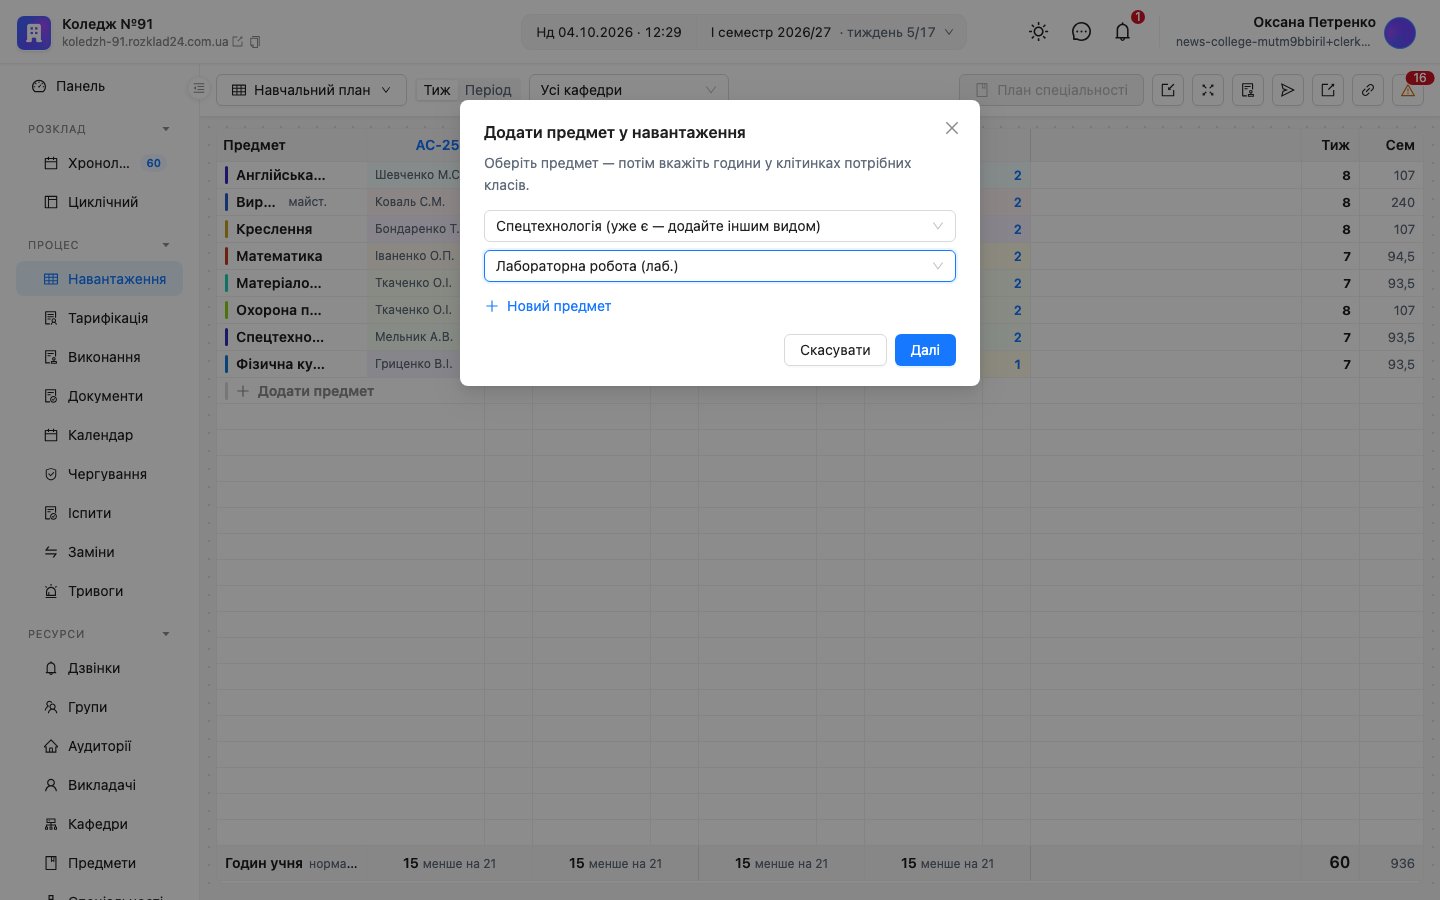
Task: Click the Новий предмет link
Action: [548, 306]
